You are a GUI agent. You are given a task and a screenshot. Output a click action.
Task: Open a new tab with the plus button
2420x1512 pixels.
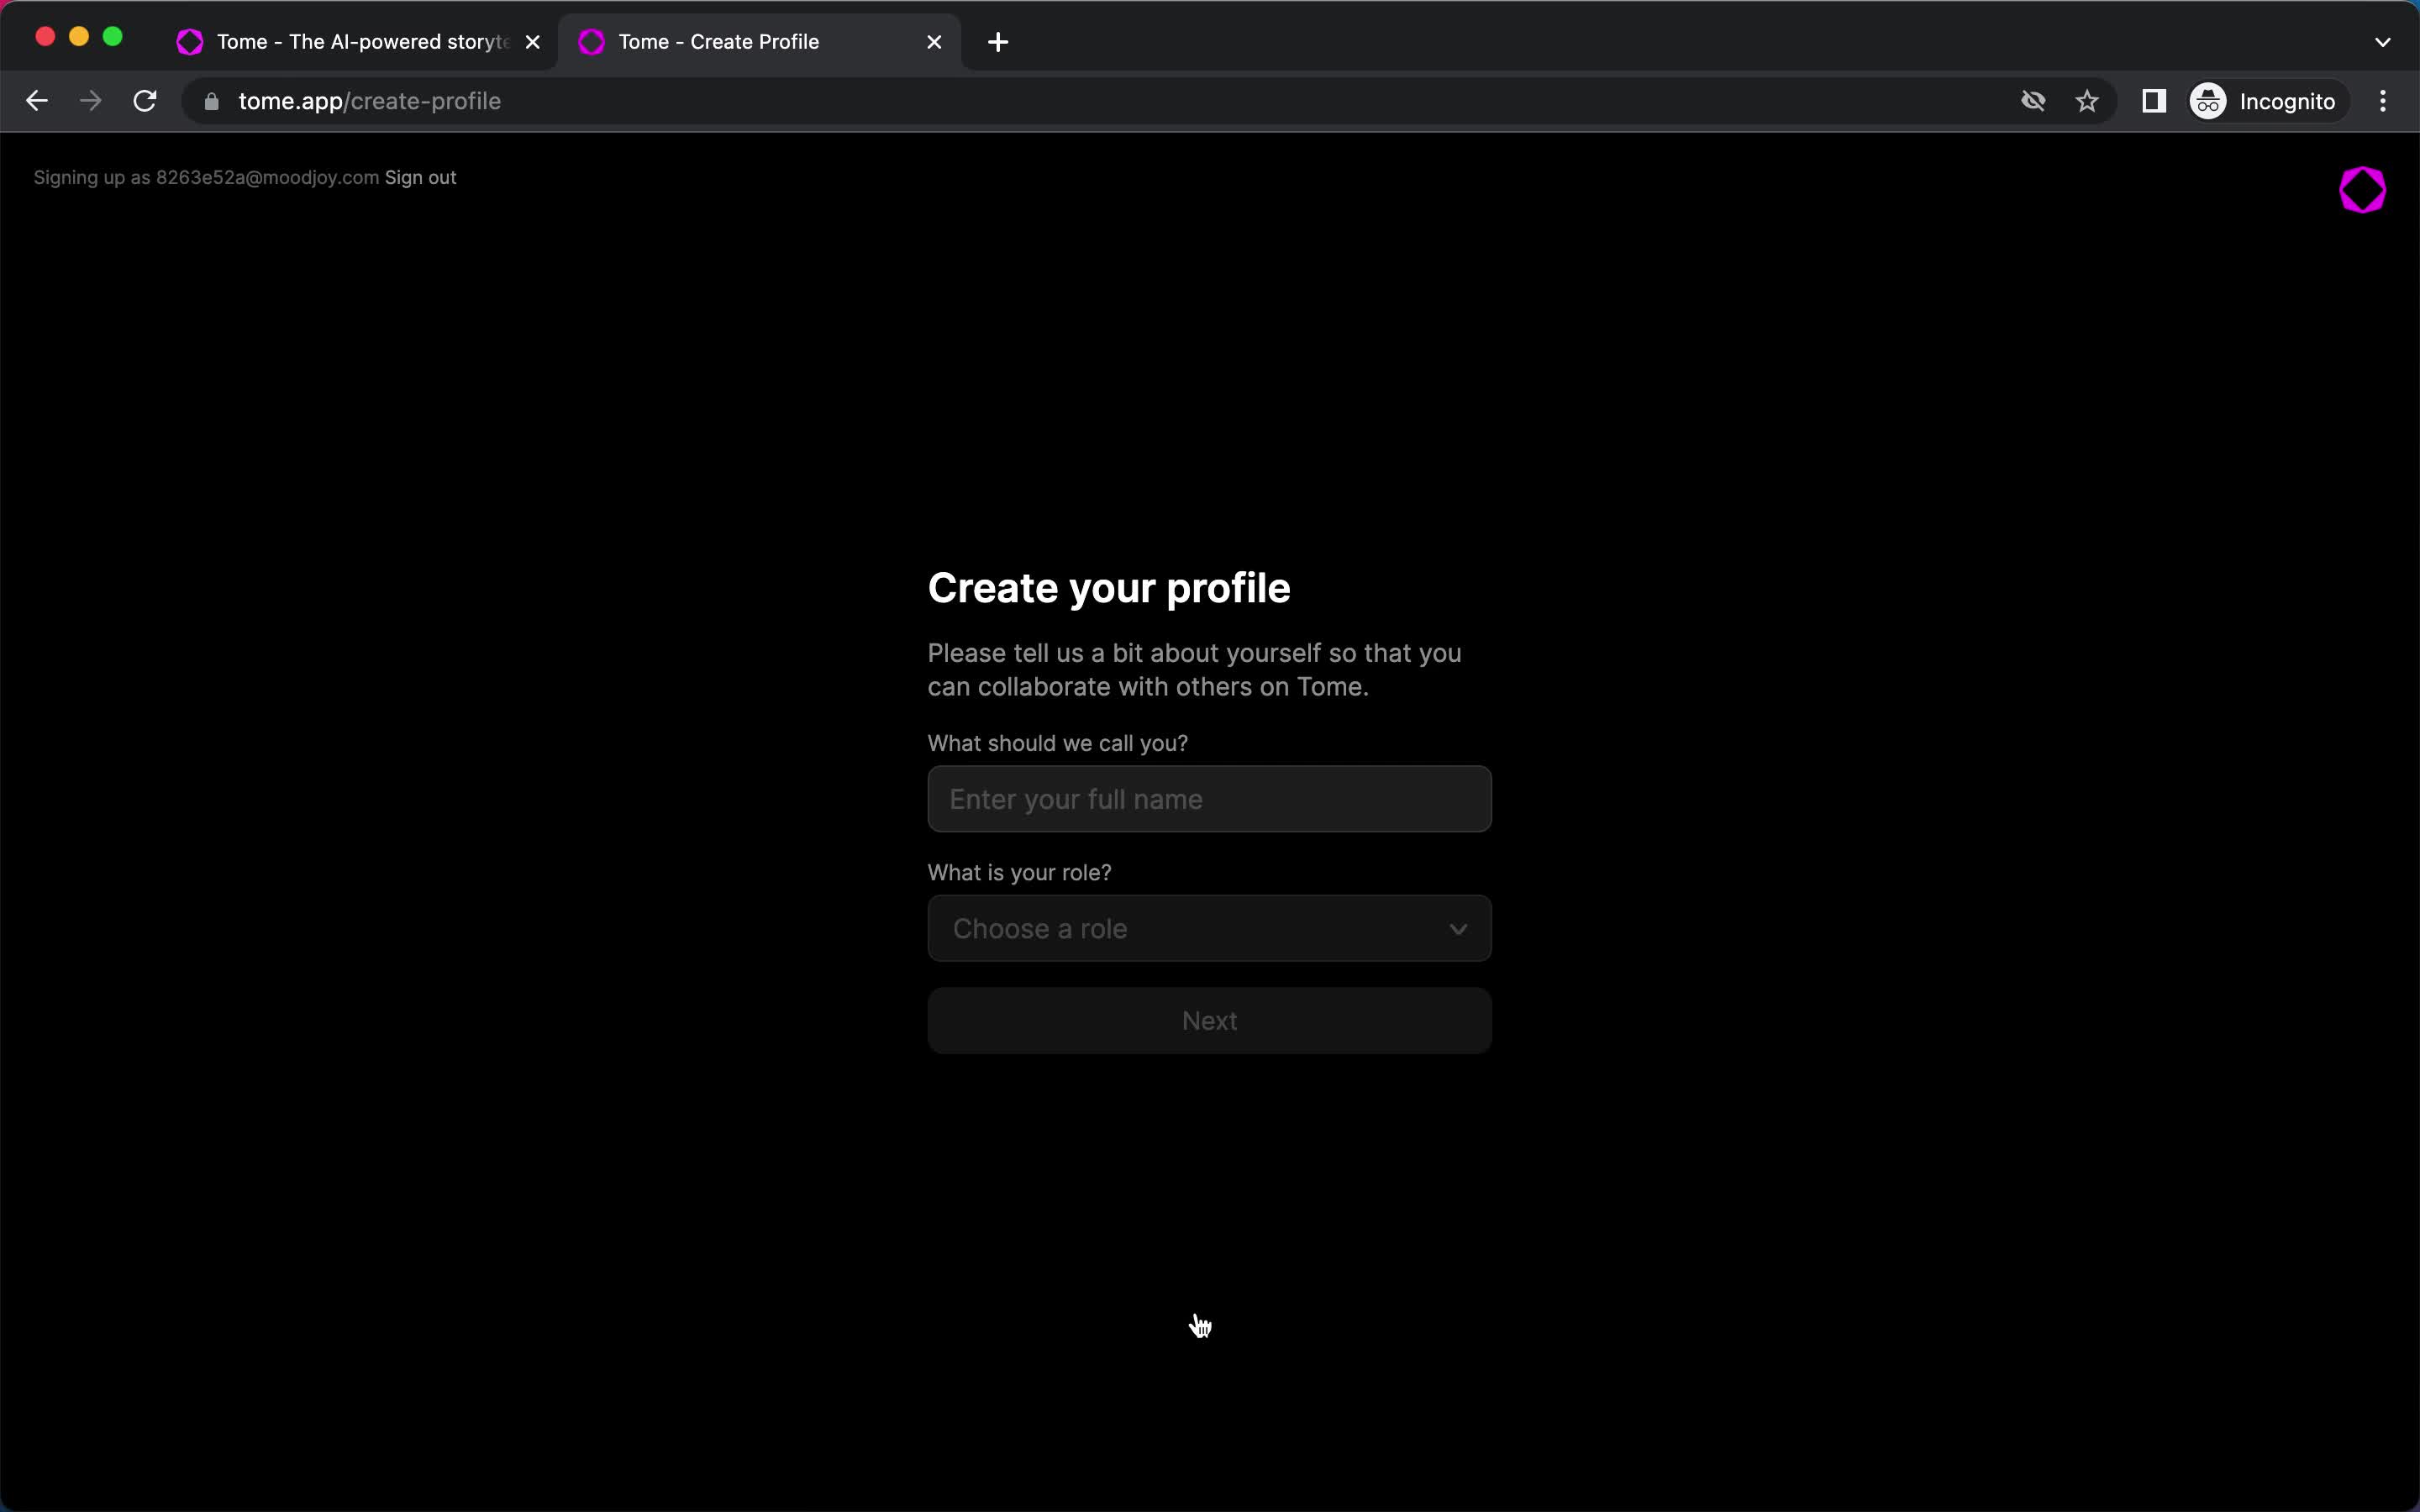(997, 42)
